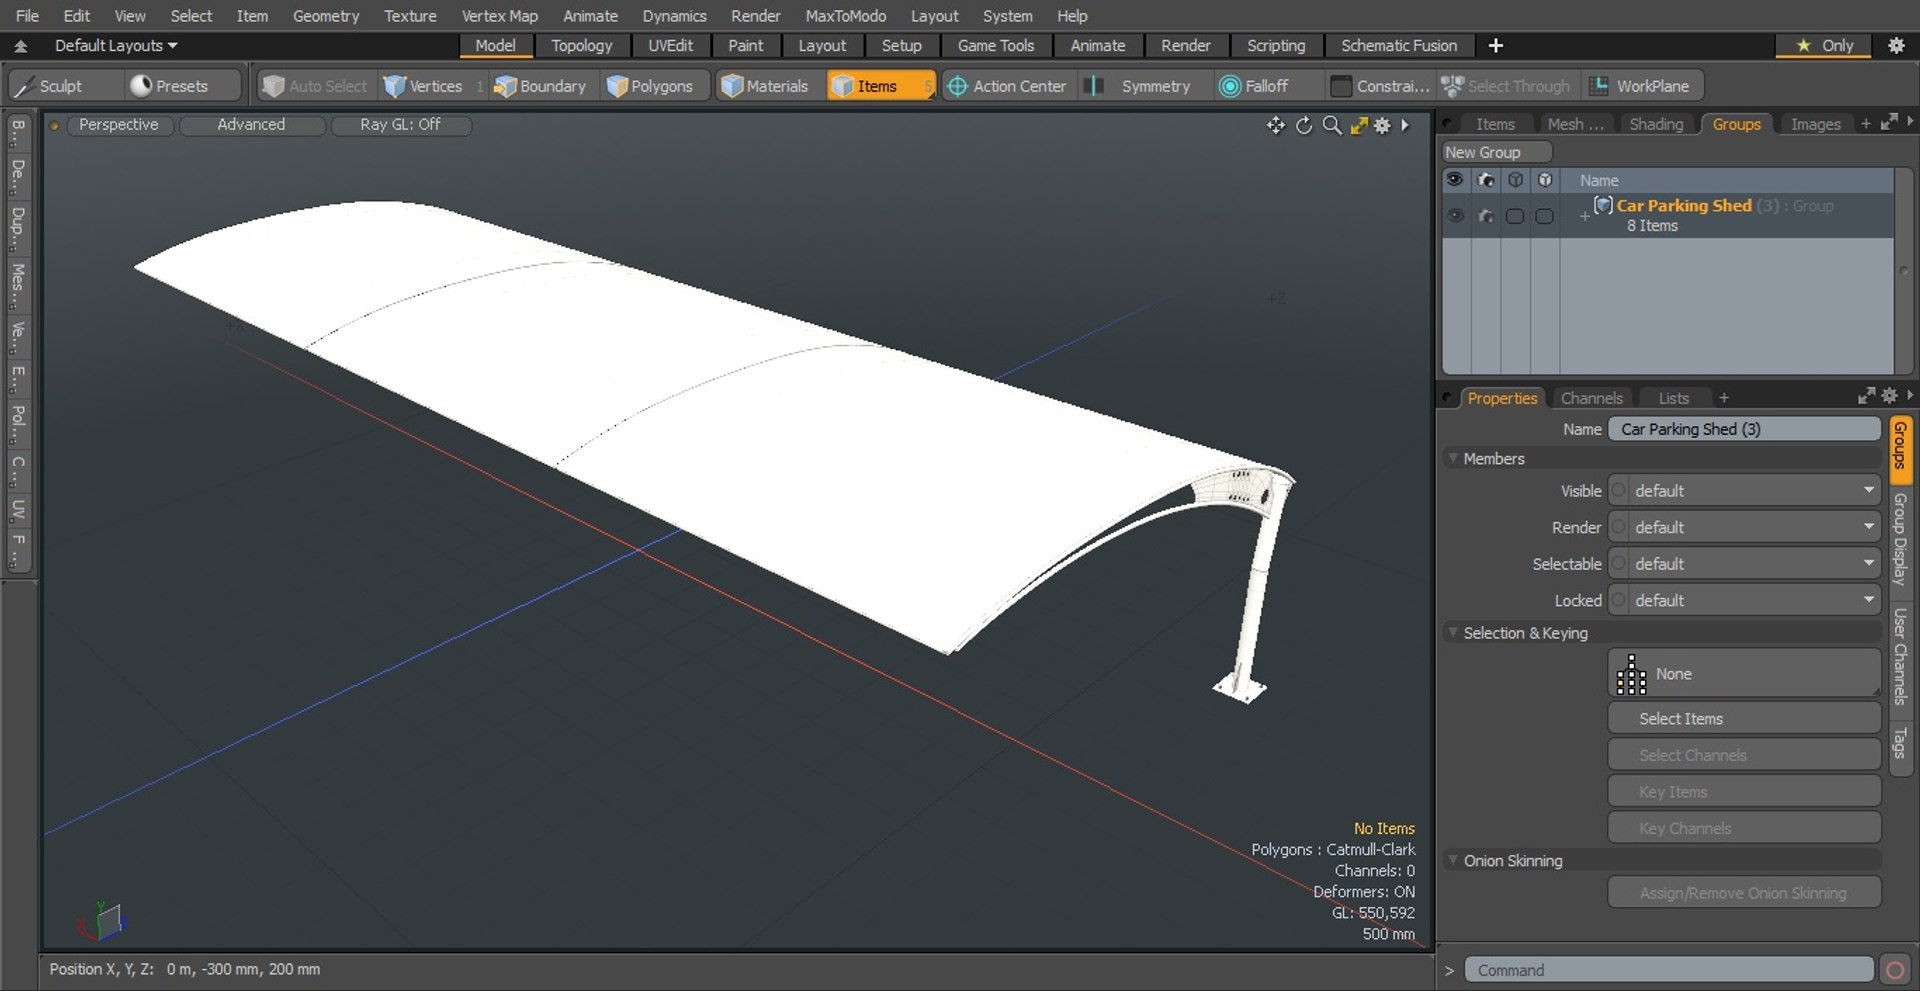This screenshot has width=1920, height=991.
Task: Open the WorkPlane options
Action: pos(1642,86)
